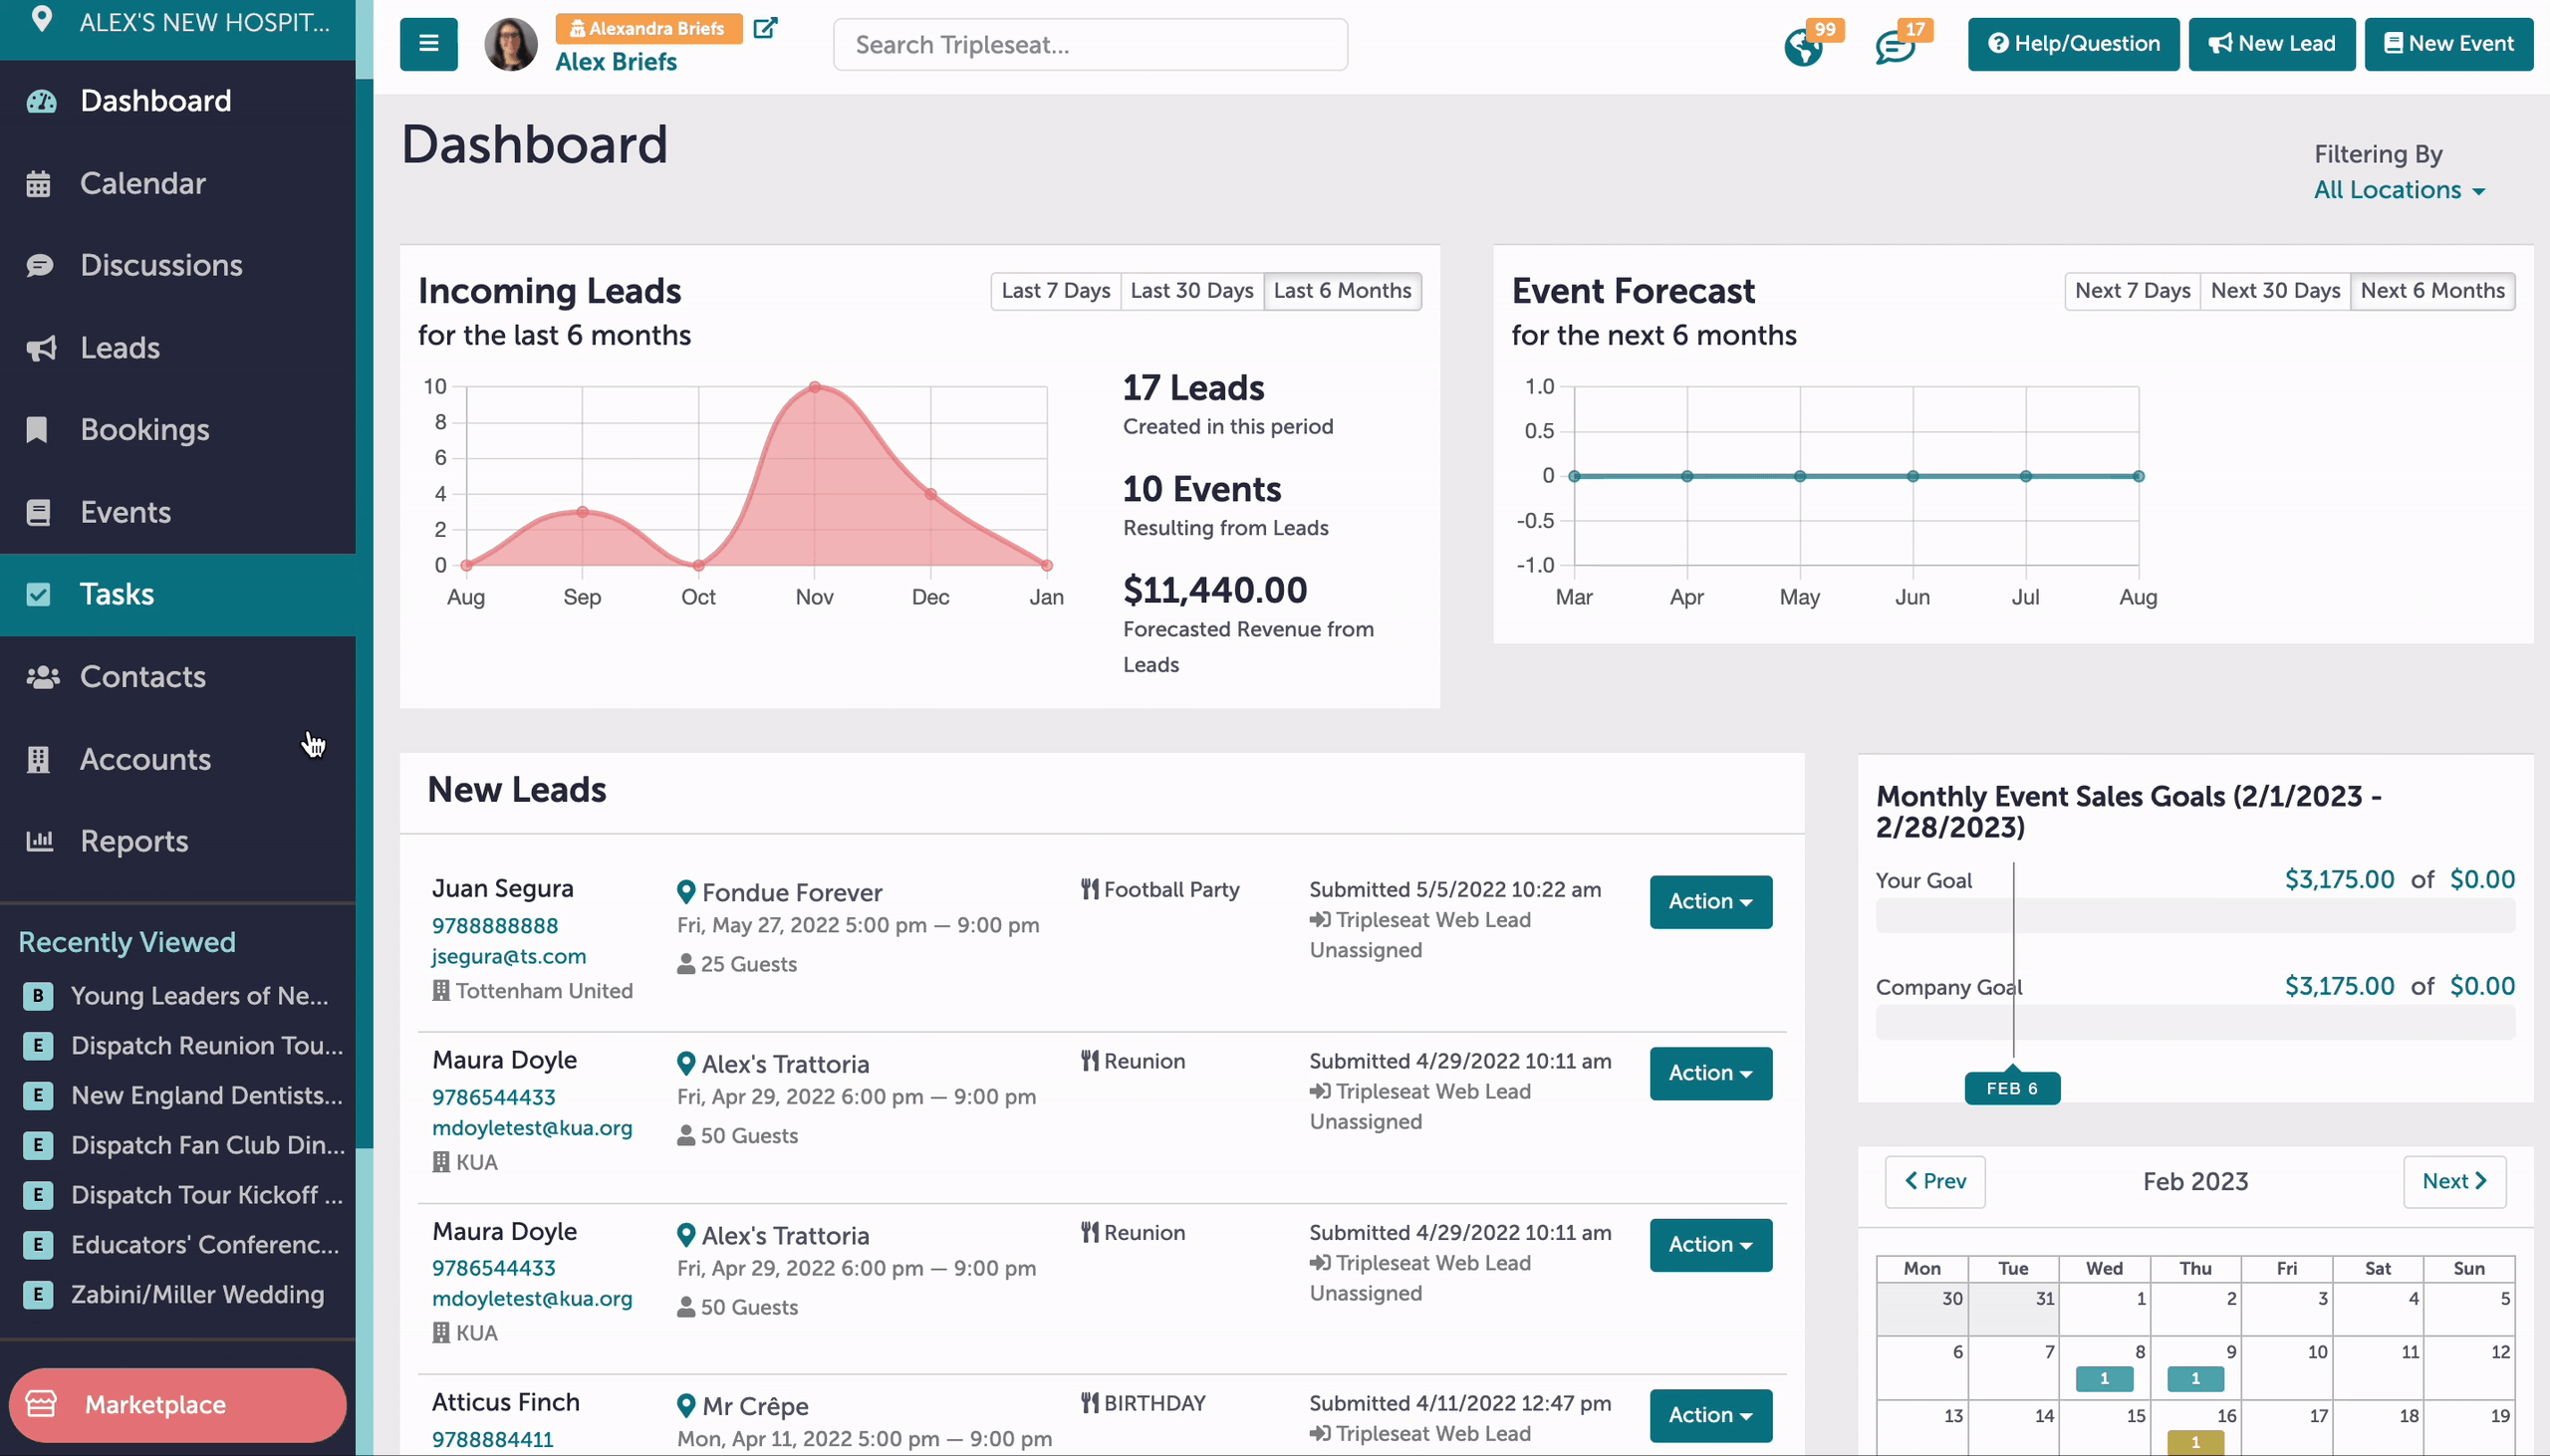Click the Reports chart icon in the sidebar

(x=39, y=841)
